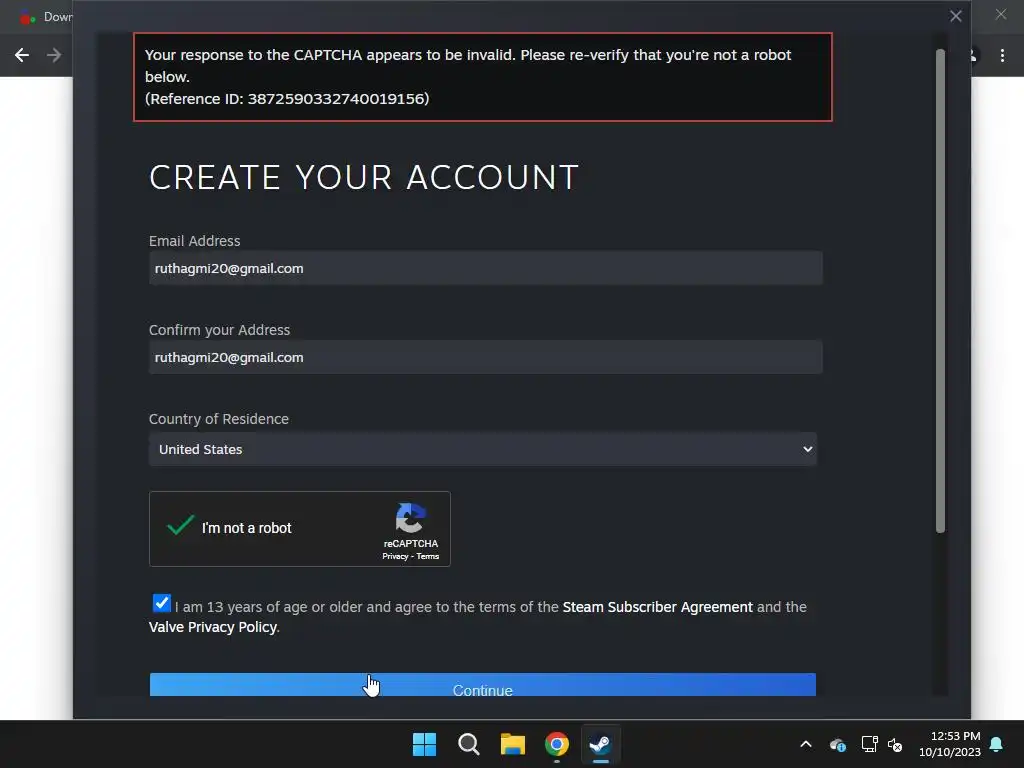1024x768 pixels.
Task: Open File Explorer from the taskbar
Action: click(513, 744)
